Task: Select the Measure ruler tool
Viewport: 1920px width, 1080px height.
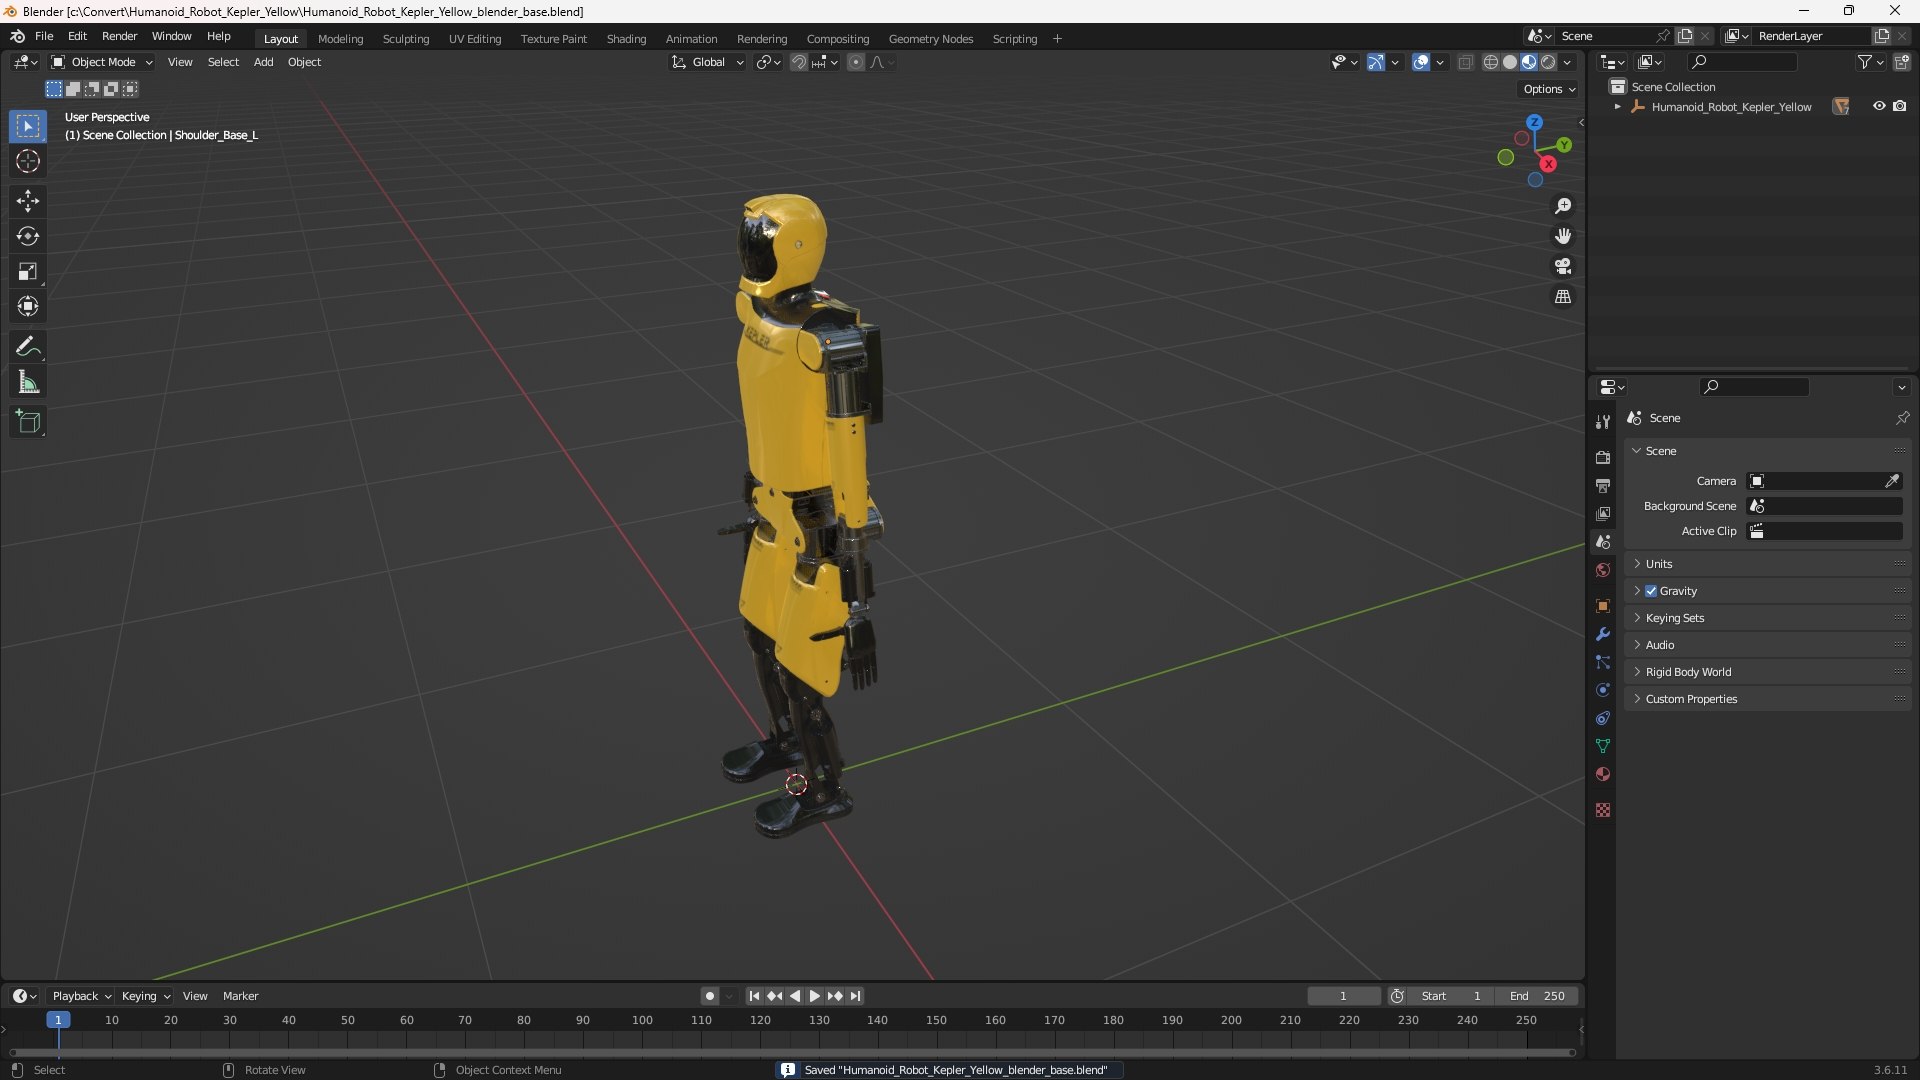Action: click(28, 382)
